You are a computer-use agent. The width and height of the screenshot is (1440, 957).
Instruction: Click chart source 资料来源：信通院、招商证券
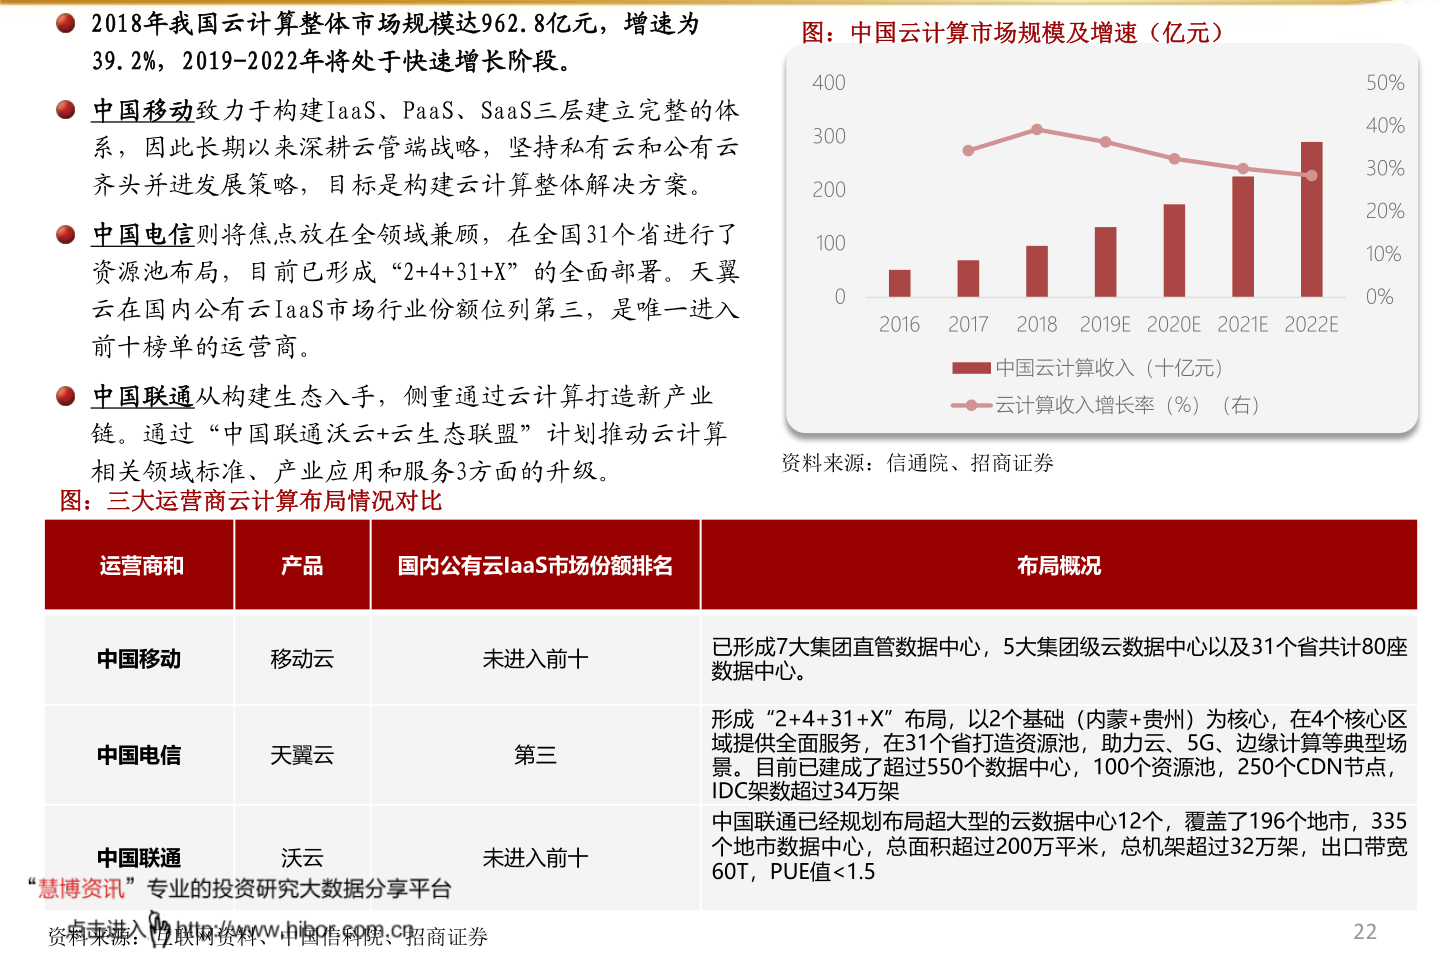(x=917, y=463)
